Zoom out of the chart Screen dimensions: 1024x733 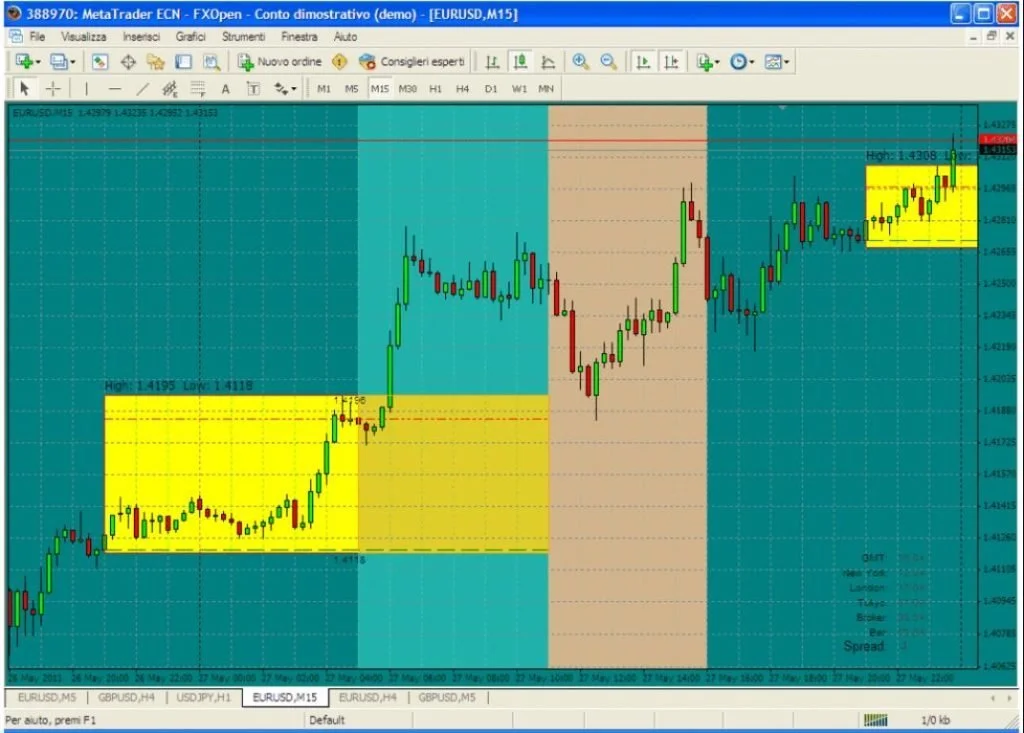coord(608,62)
